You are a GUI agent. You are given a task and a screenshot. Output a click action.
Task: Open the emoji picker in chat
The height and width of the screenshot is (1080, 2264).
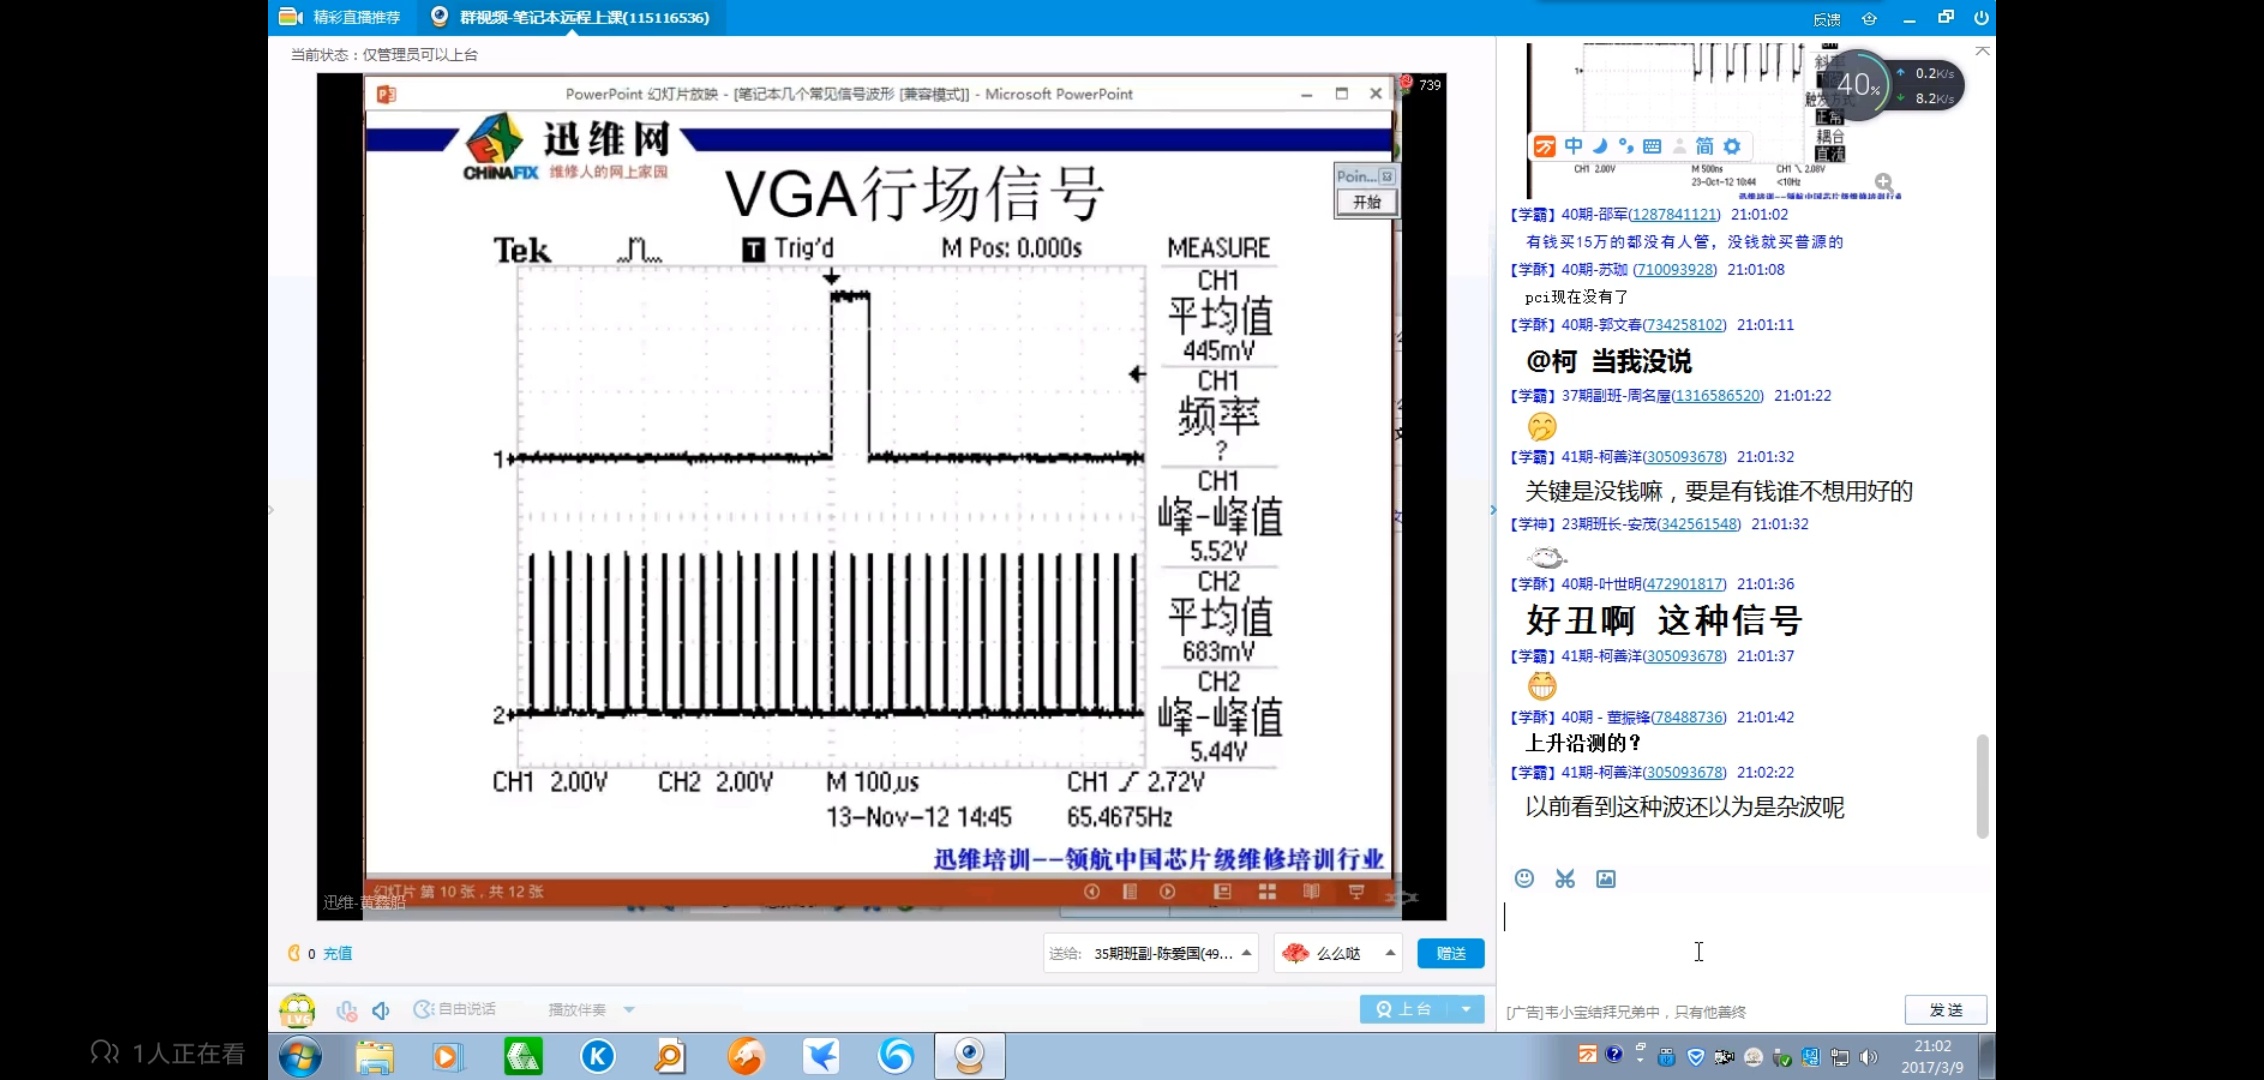coord(1524,878)
